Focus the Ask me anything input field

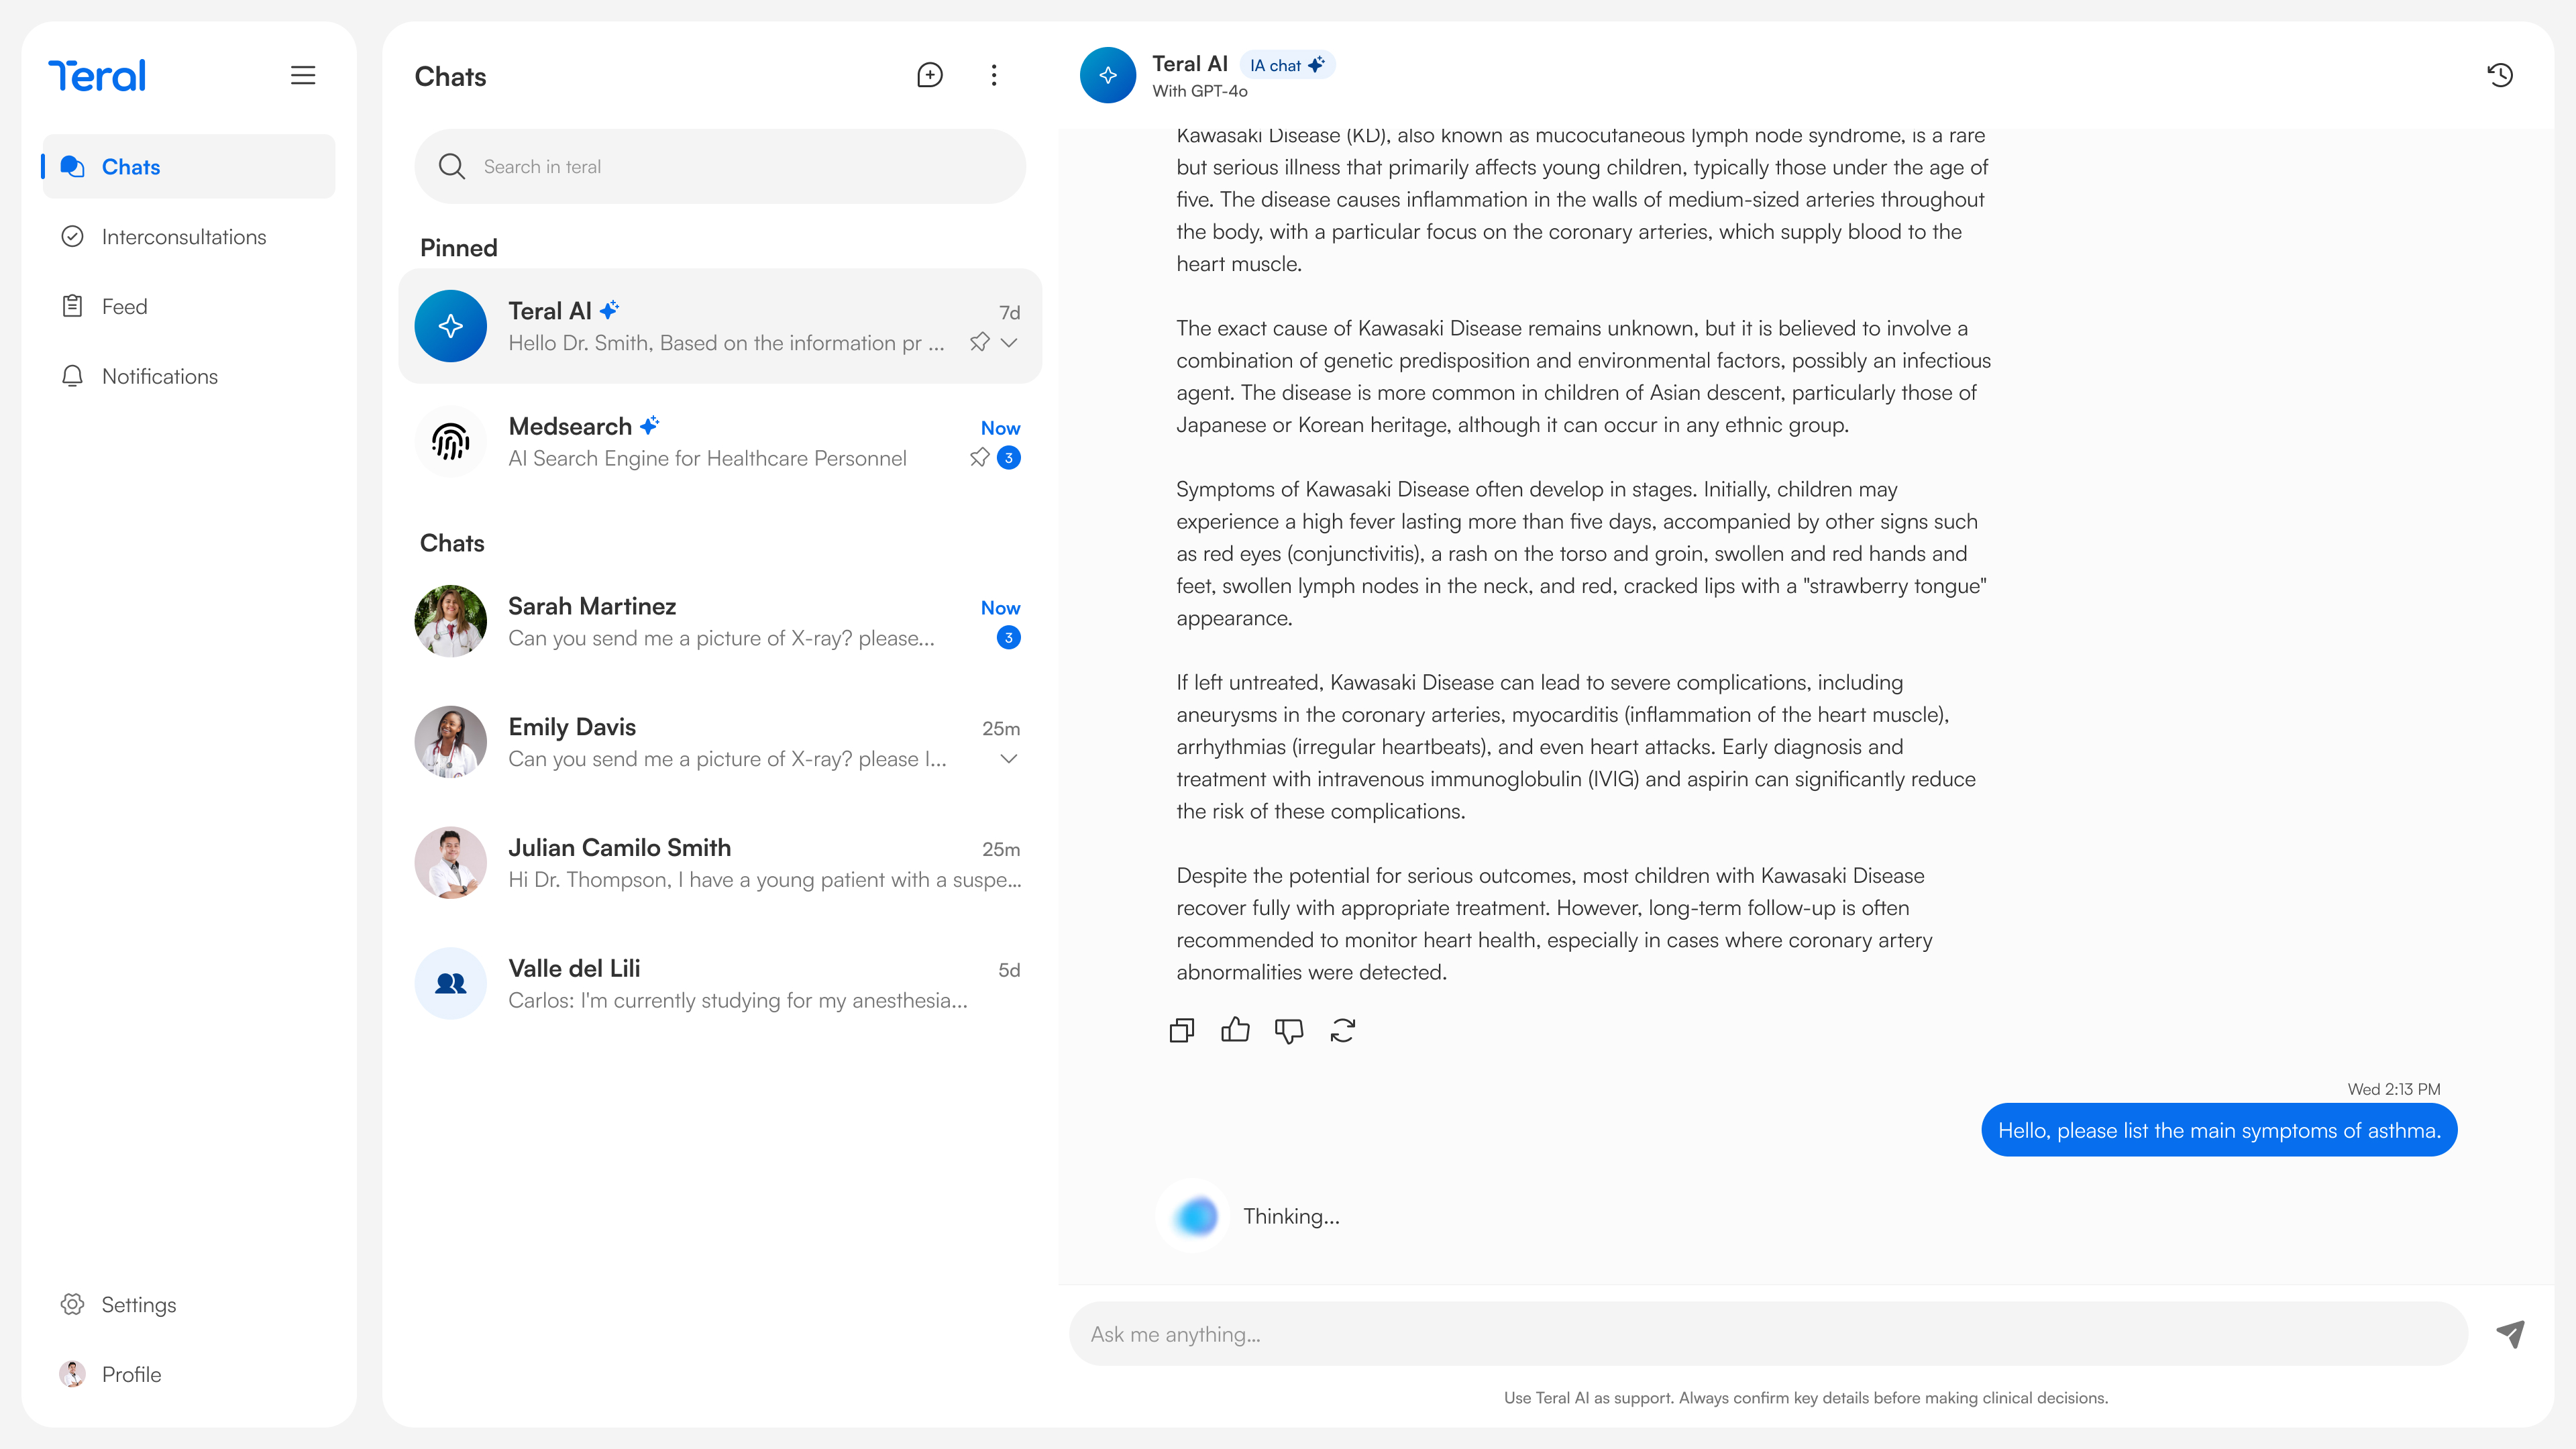click(1768, 1333)
